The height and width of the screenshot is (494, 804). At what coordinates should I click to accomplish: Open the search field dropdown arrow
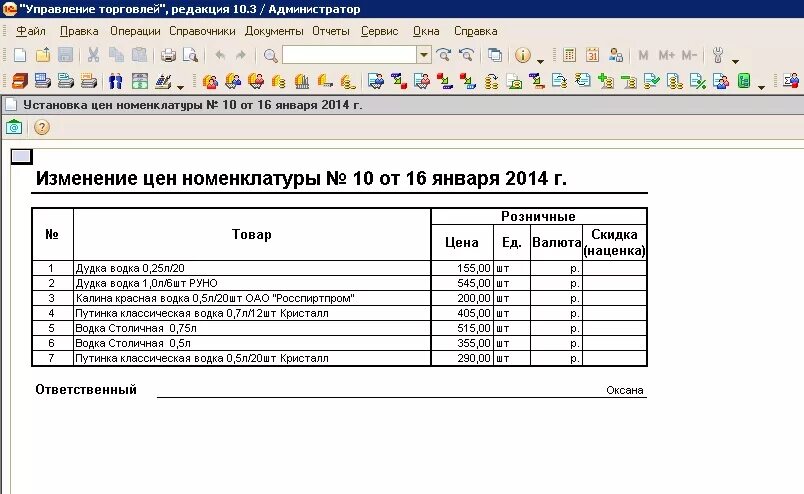424,55
